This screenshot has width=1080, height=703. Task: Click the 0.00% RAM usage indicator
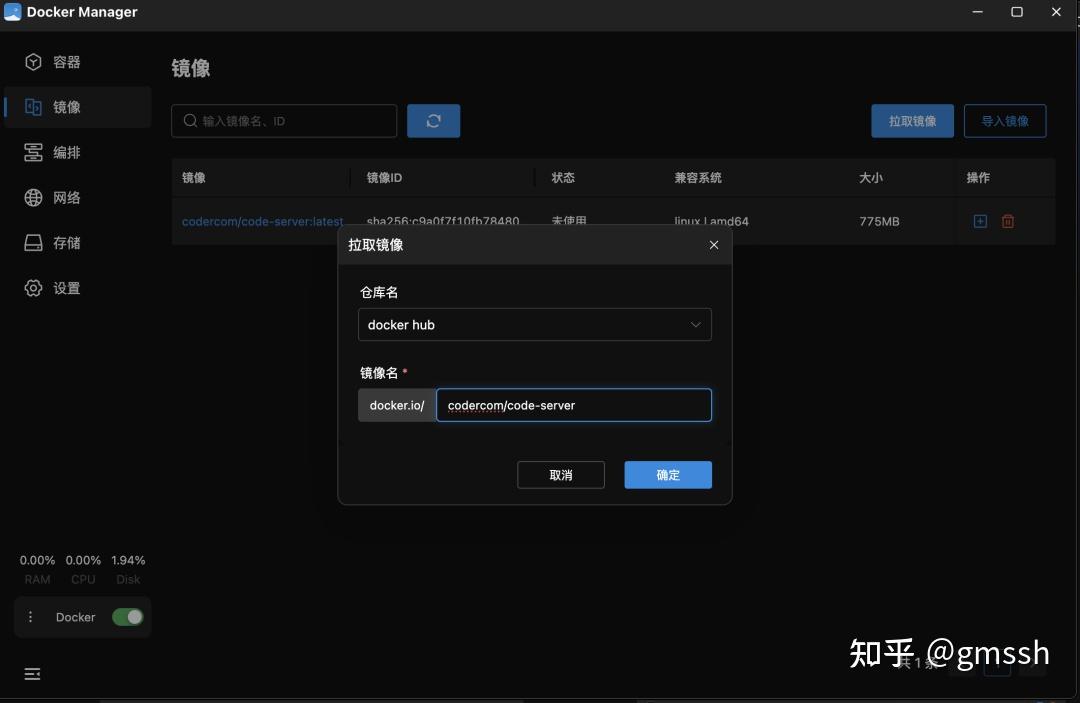pos(37,569)
